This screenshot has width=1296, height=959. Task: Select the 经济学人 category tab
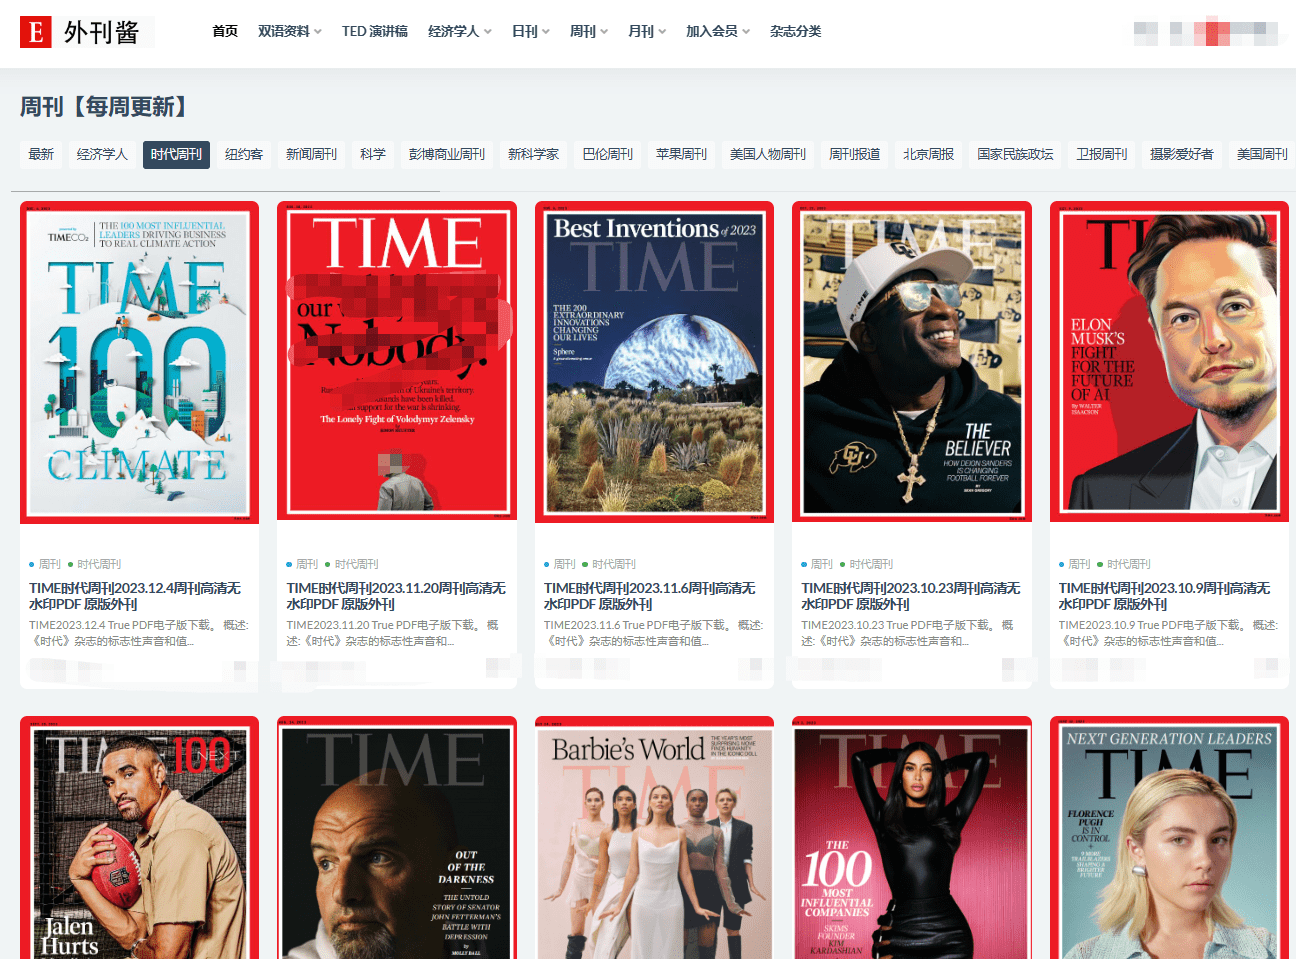click(x=102, y=154)
